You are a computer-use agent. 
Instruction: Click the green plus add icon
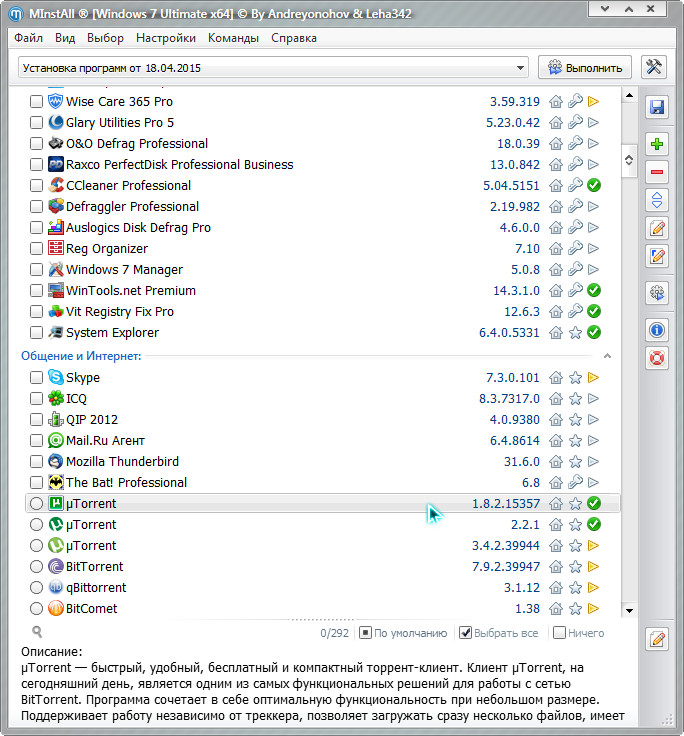click(656, 144)
